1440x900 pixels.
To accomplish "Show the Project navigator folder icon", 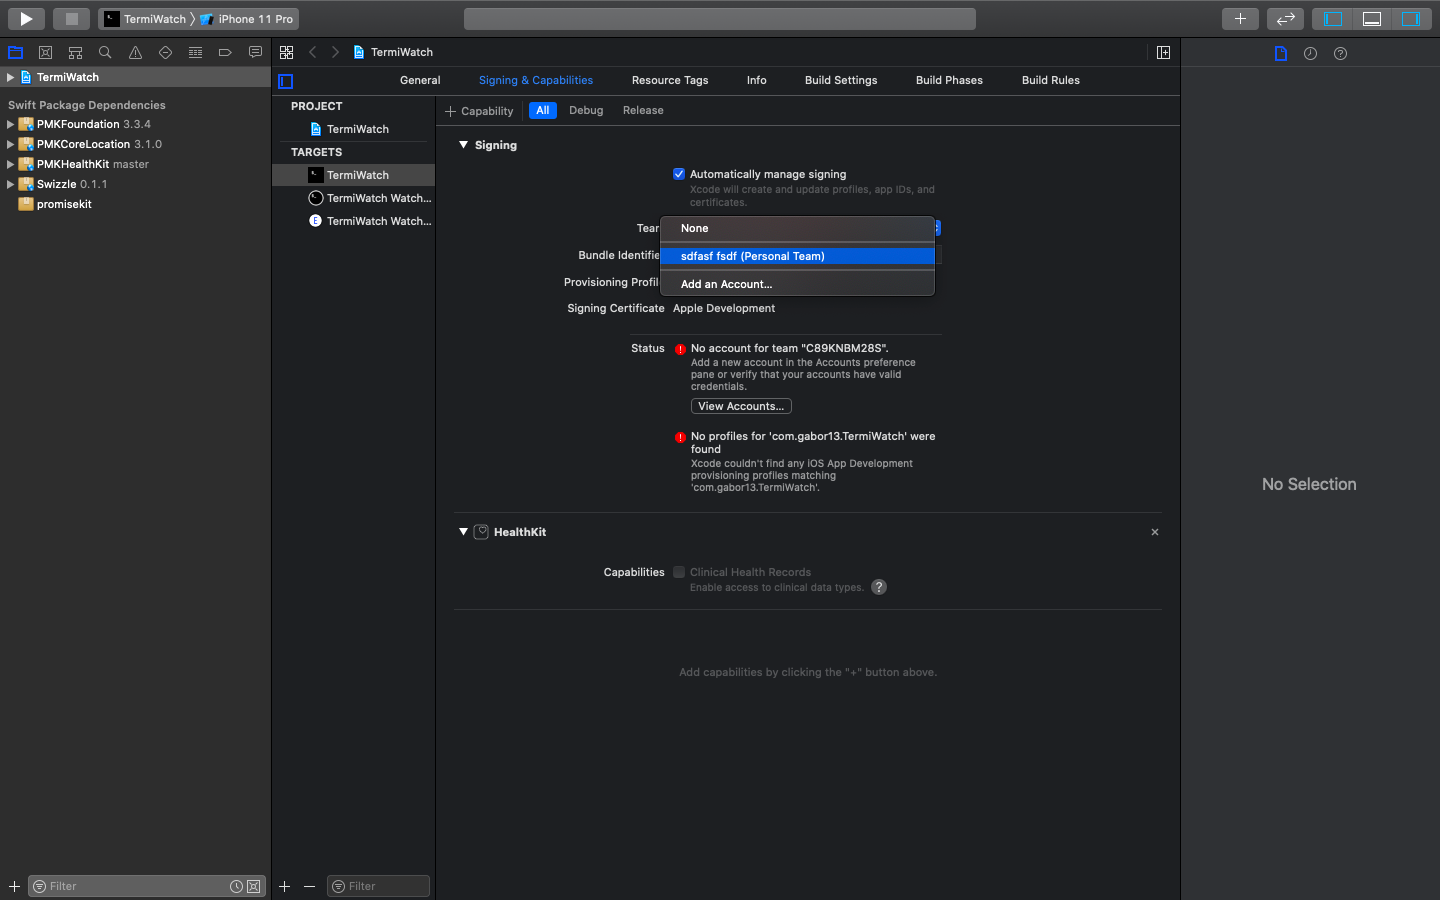I will (x=15, y=52).
